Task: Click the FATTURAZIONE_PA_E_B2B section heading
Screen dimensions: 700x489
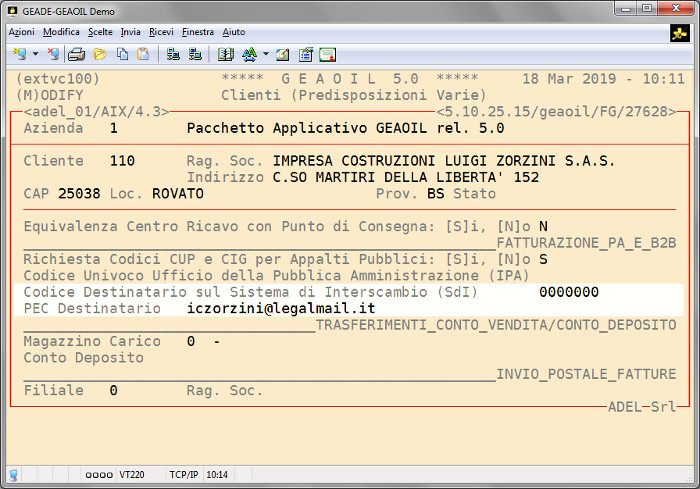Action: 587,243
